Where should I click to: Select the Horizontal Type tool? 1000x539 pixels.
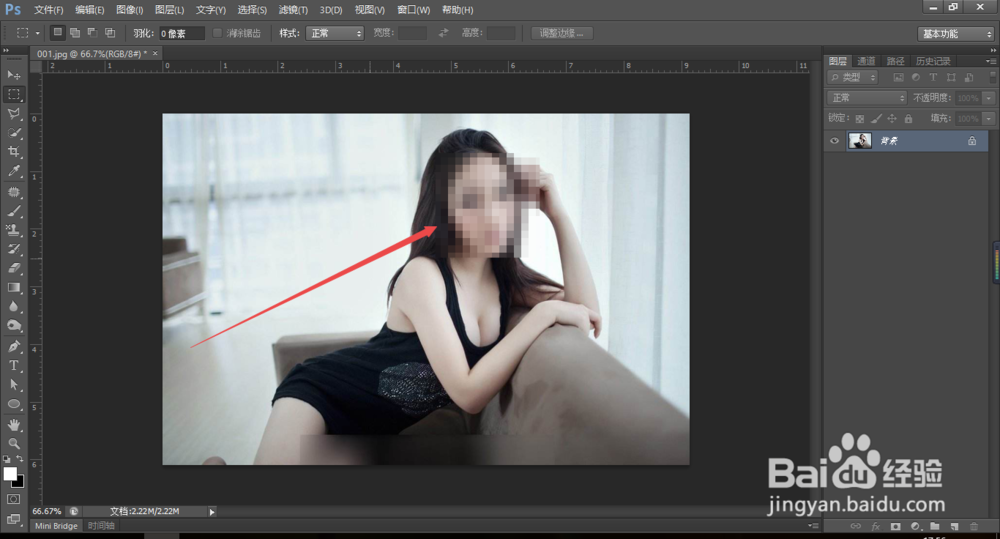[x=13, y=365]
